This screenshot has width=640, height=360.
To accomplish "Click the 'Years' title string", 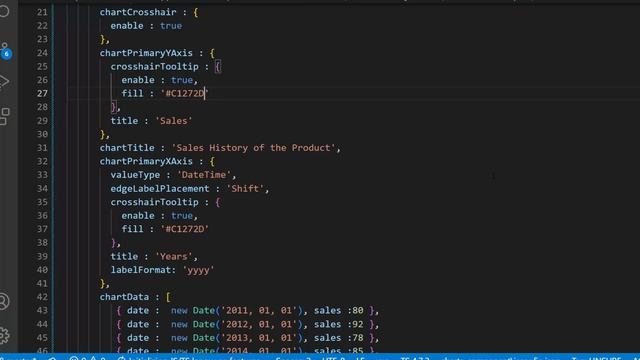I will click(x=173, y=256).
